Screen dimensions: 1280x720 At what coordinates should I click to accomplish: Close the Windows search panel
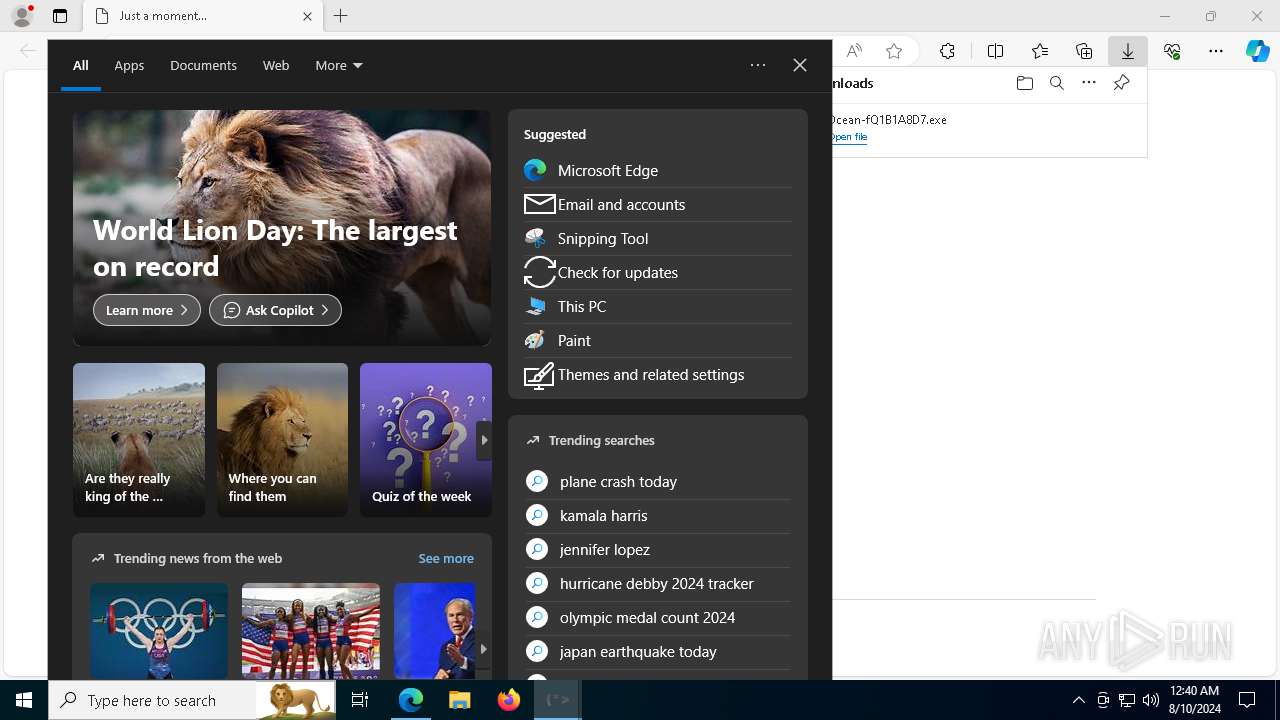point(800,65)
